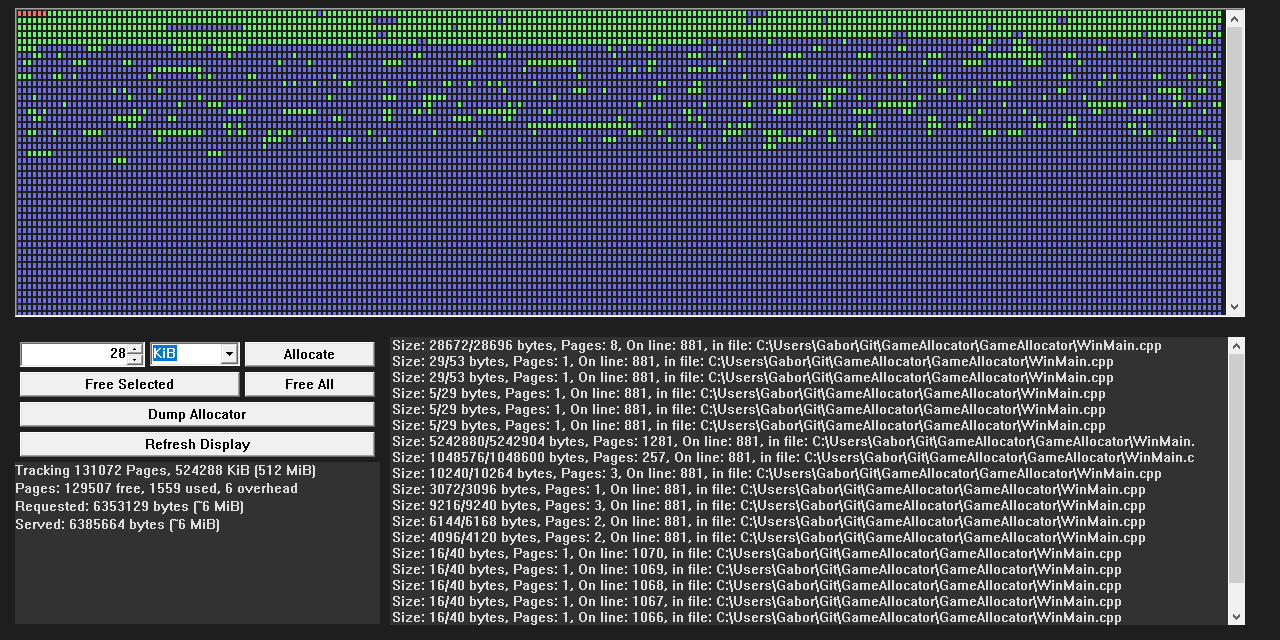
Task: Select the 1048576 bytes Pages 257 log entry
Action: pos(700,457)
